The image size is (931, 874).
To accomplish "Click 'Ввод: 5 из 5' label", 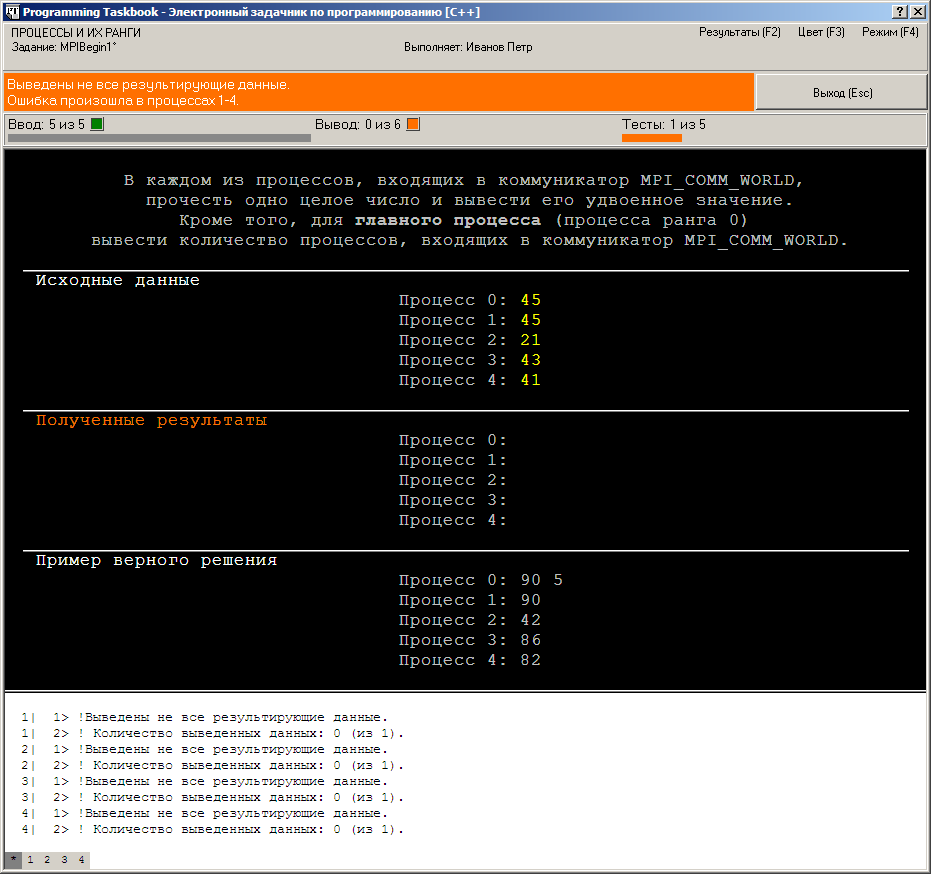I will click(x=46, y=125).
